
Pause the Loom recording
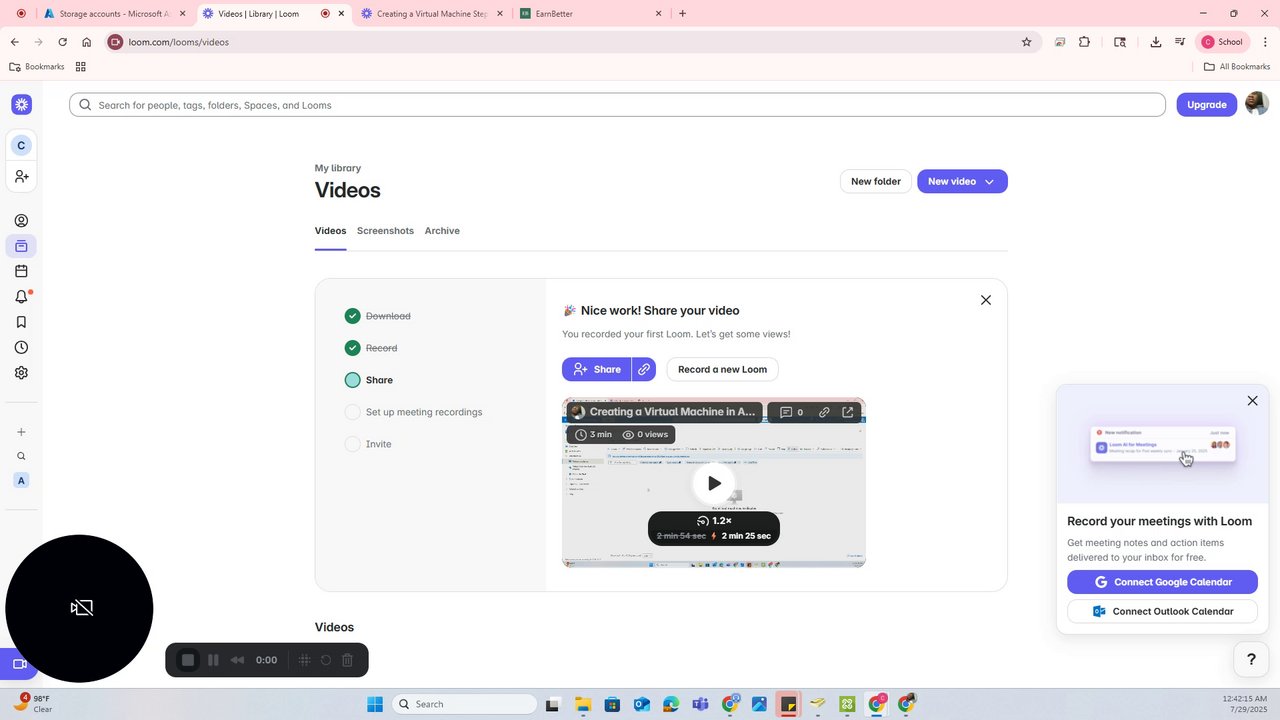[213, 660]
